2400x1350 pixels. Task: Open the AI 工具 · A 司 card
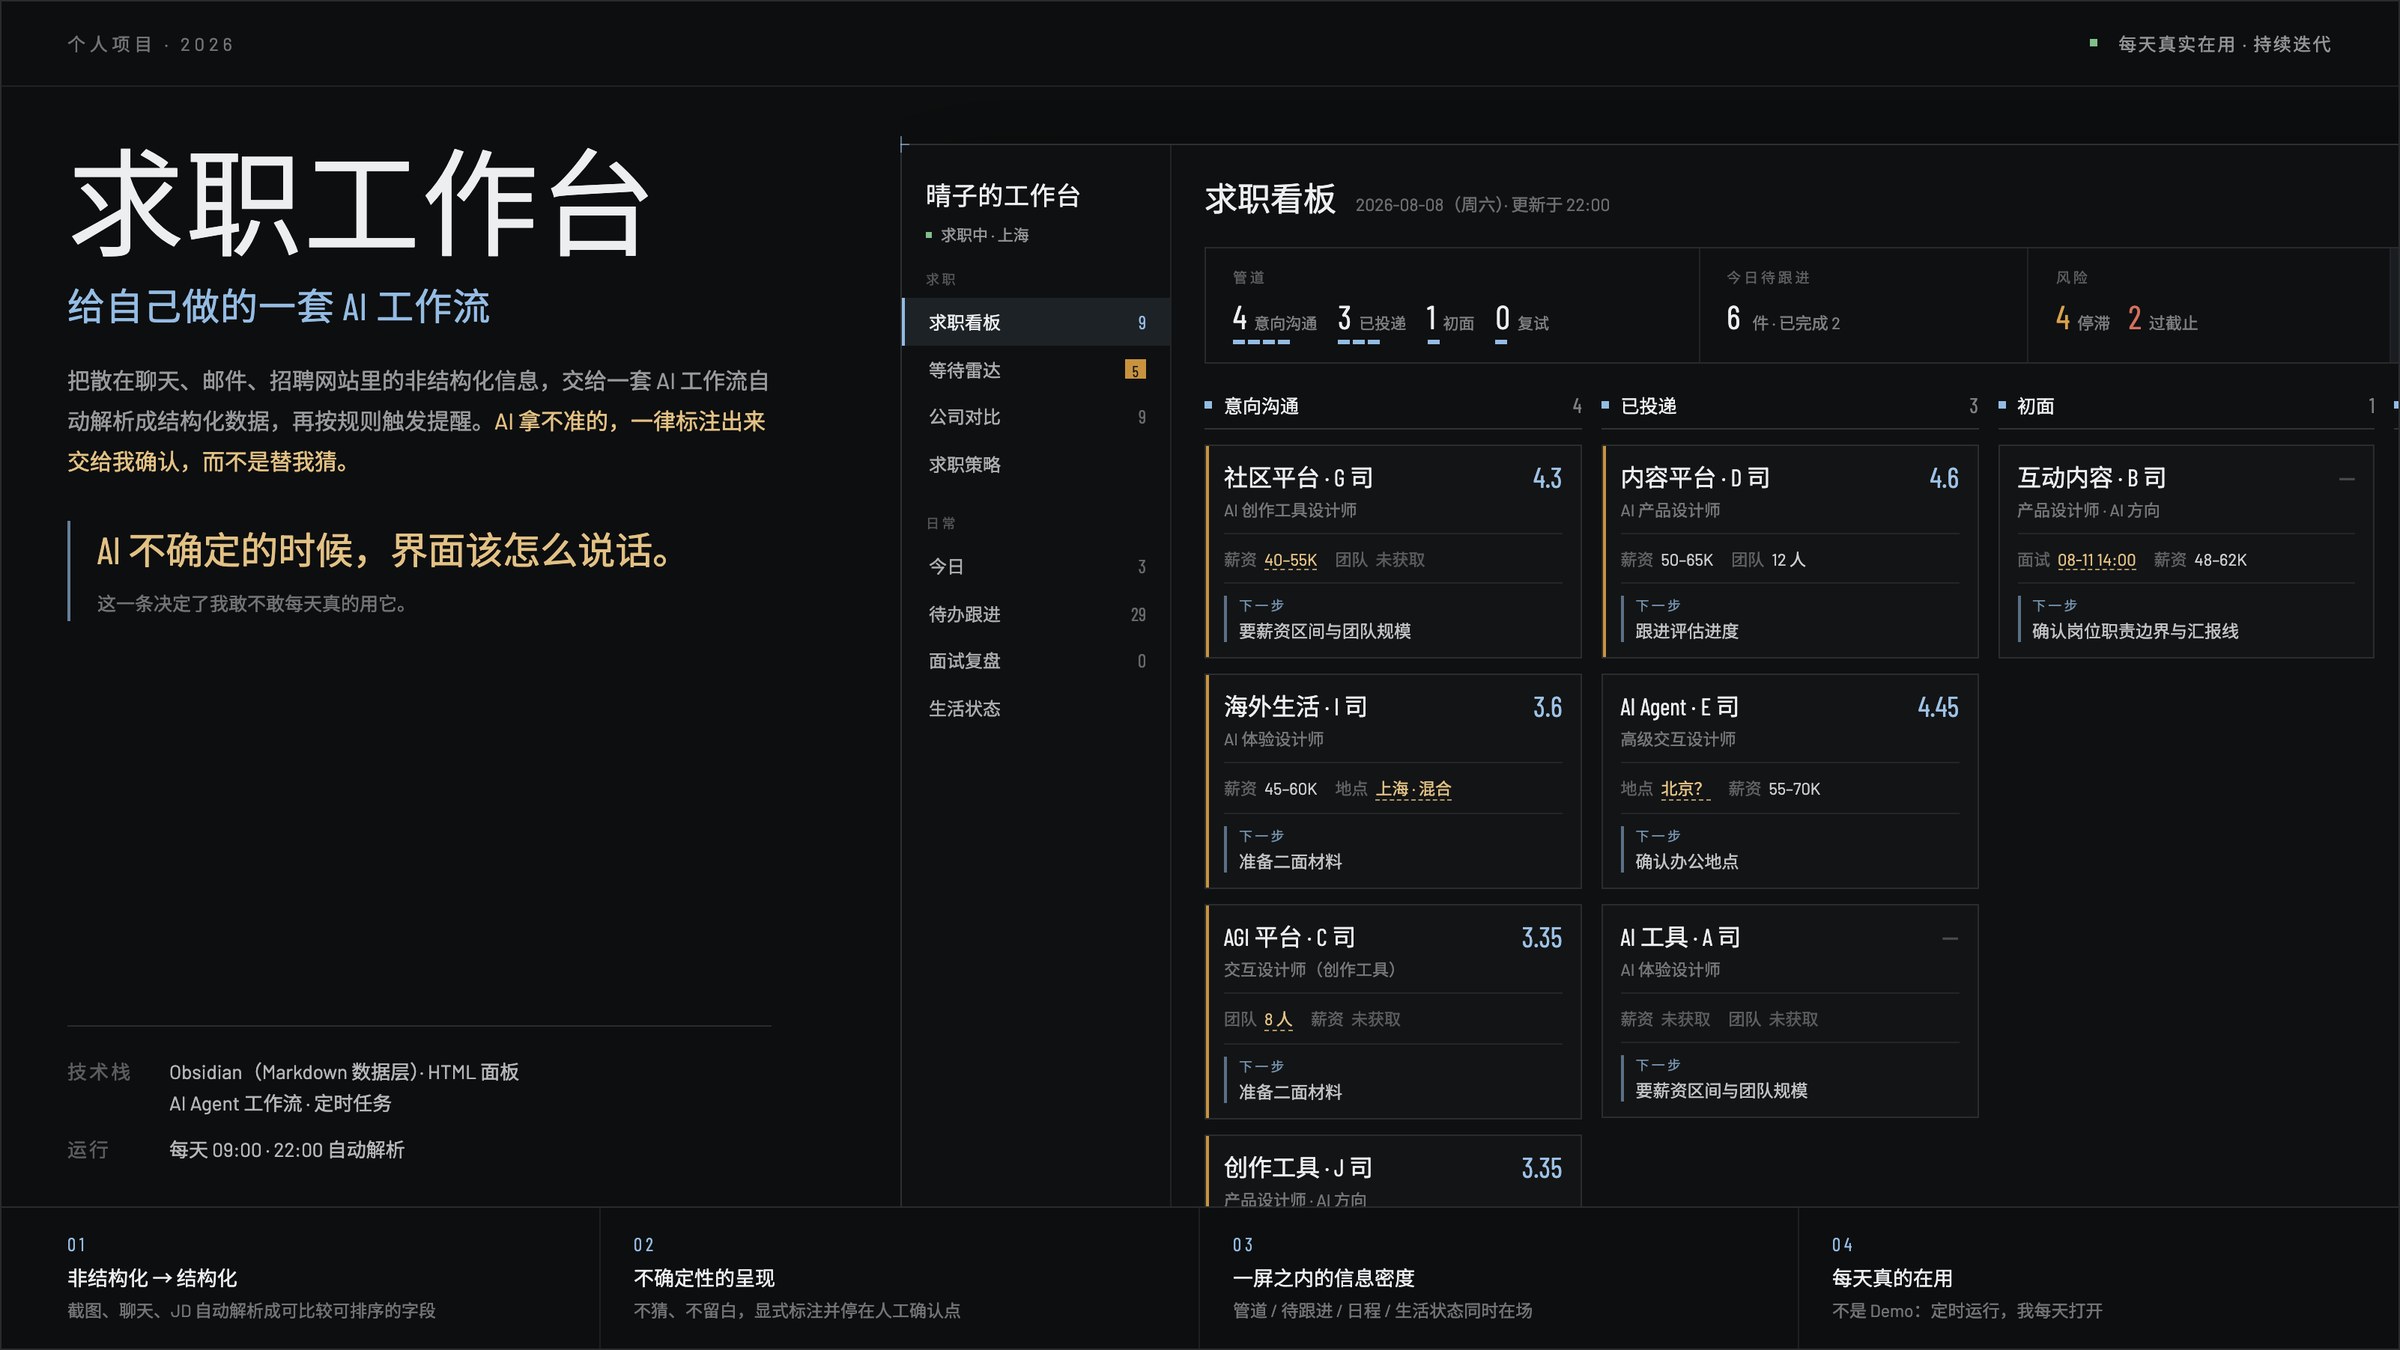pos(1790,1011)
